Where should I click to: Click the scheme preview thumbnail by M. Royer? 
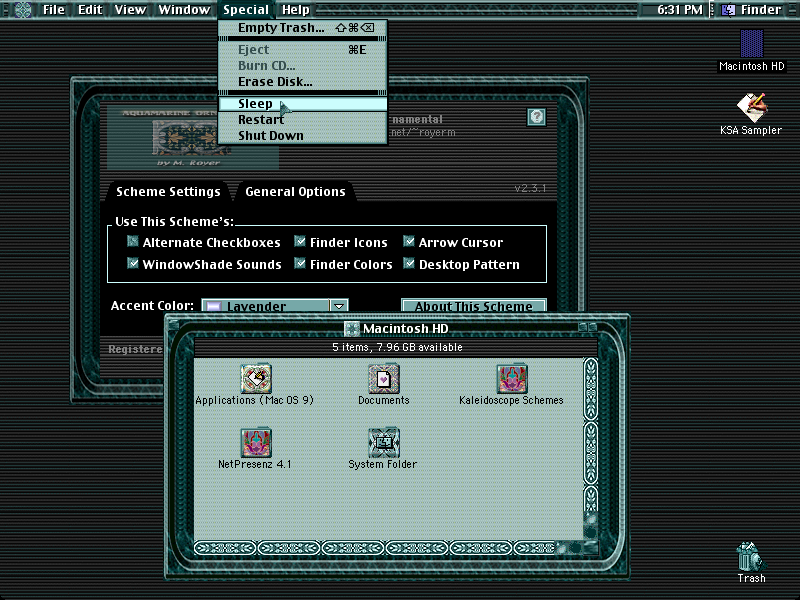point(193,137)
